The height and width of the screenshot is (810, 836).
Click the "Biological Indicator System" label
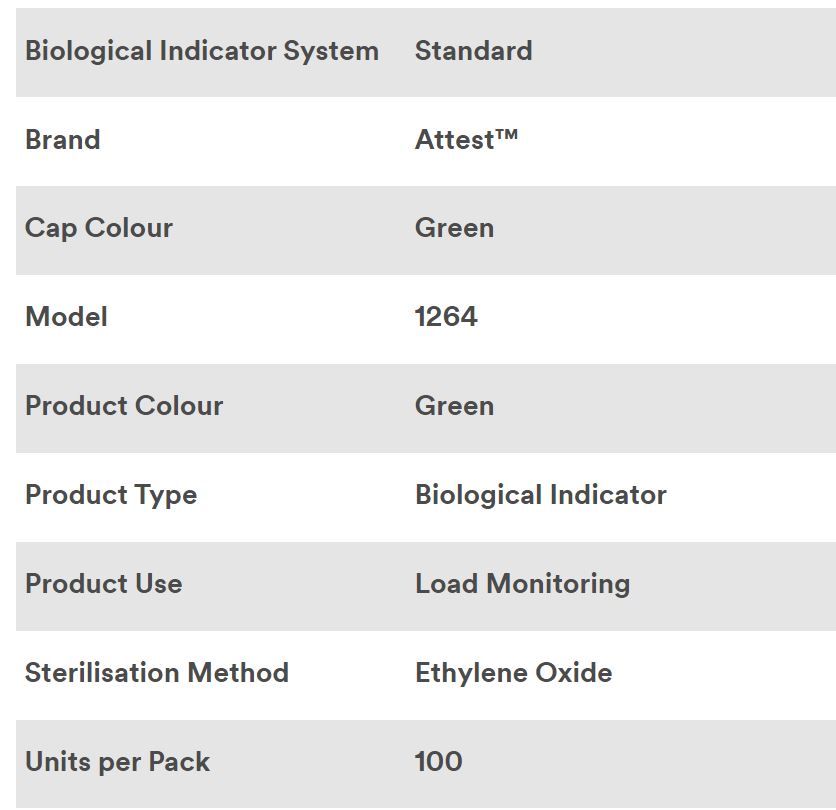click(201, 51)
